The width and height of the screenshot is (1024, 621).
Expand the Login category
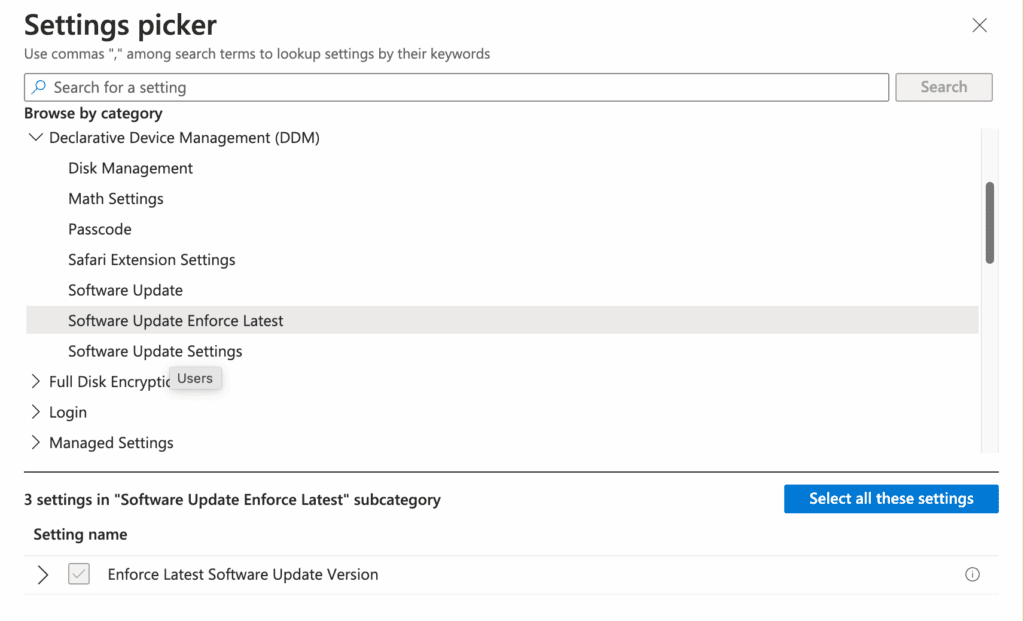[x=36, y=412]
